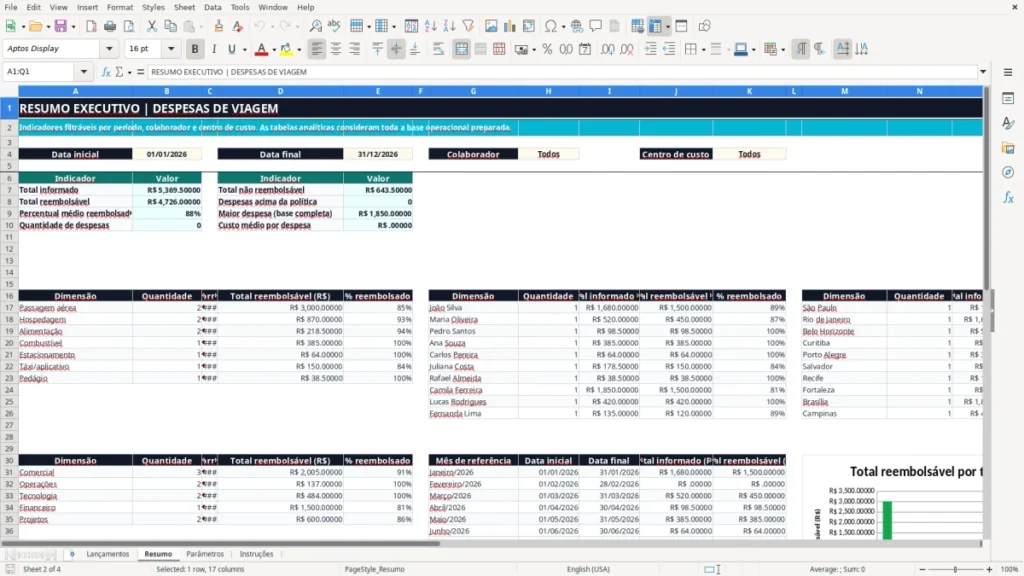Open the font name dropdown
1024x576 pixels.
pos(109,48)
